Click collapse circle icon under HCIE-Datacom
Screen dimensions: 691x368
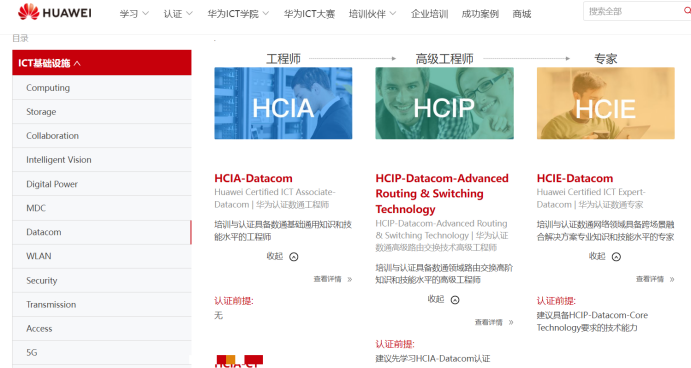[616, 256]
